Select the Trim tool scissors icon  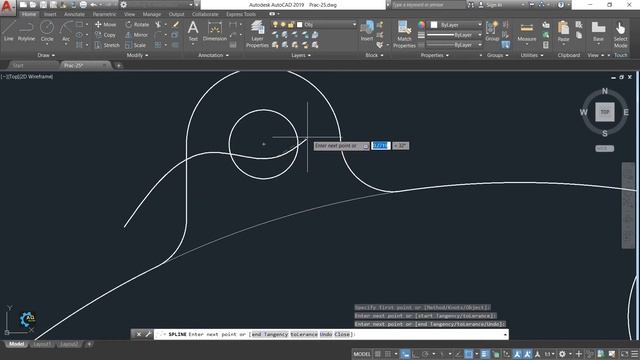[158, 24]
